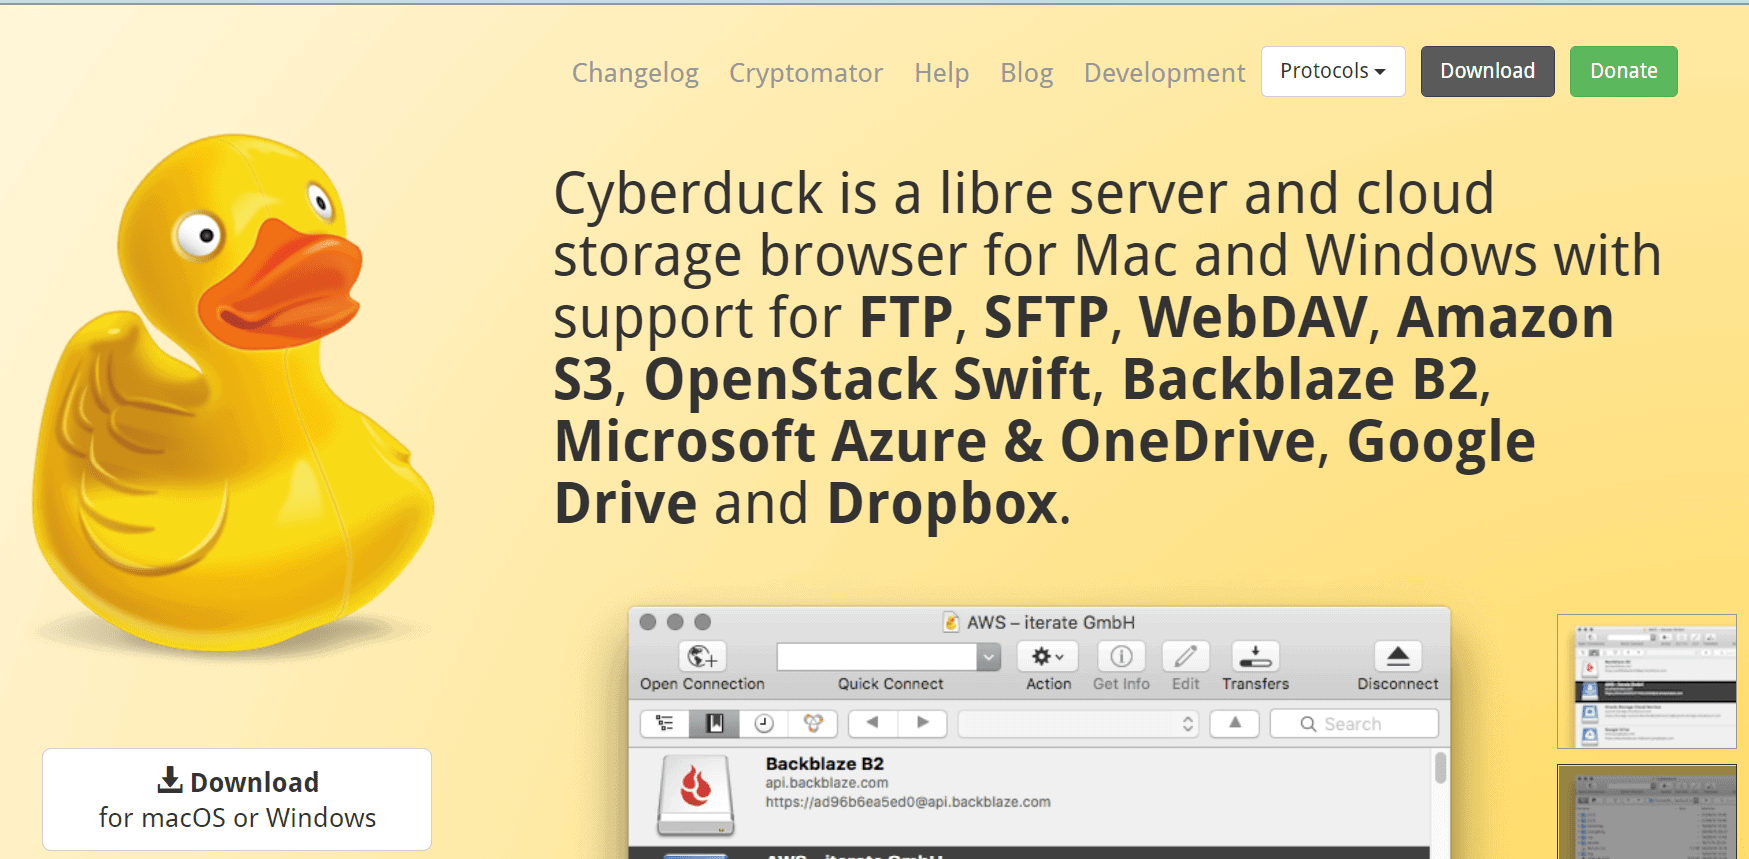
Task: Click the https://ad96b6ea5ed0@api.backblaze.com URL
Action: (908, 802)
